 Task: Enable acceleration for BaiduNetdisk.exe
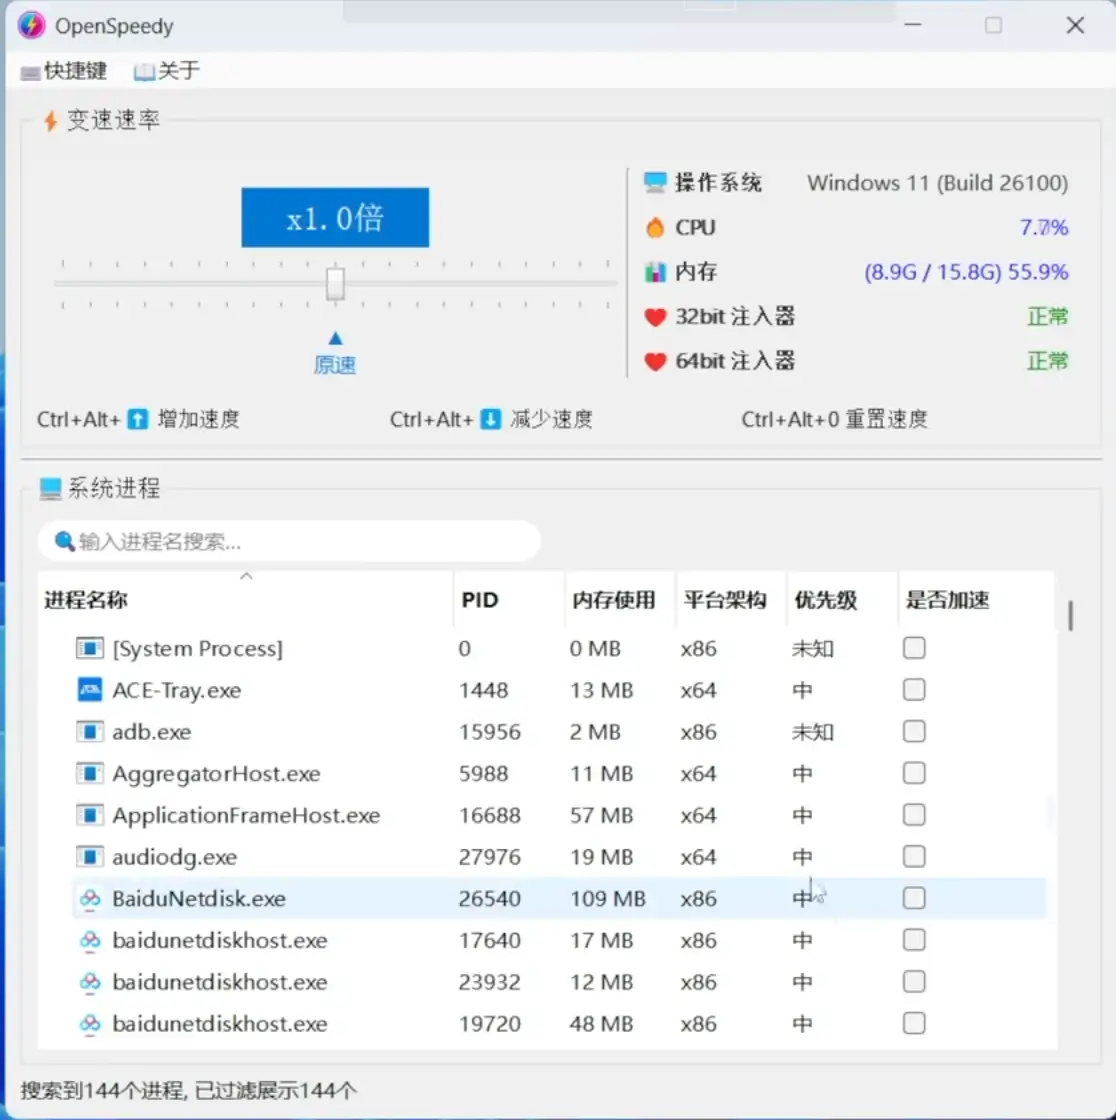point(913,898)
